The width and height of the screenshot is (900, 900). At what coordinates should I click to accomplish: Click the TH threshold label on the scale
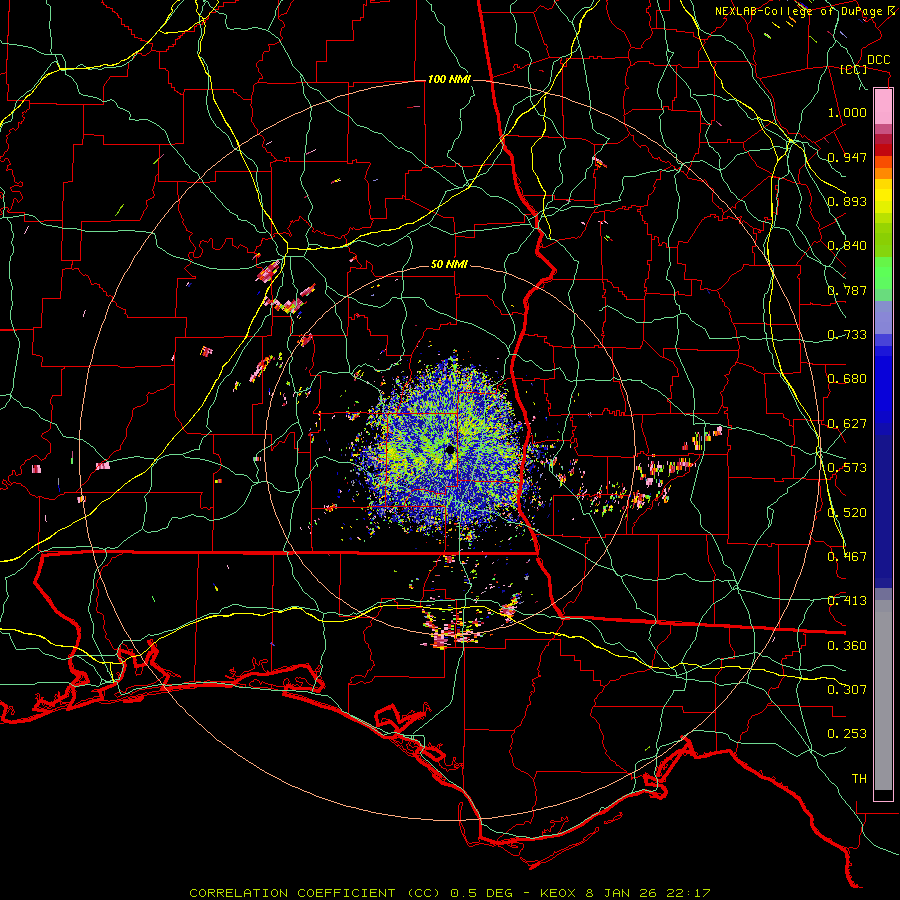(859, 779)
